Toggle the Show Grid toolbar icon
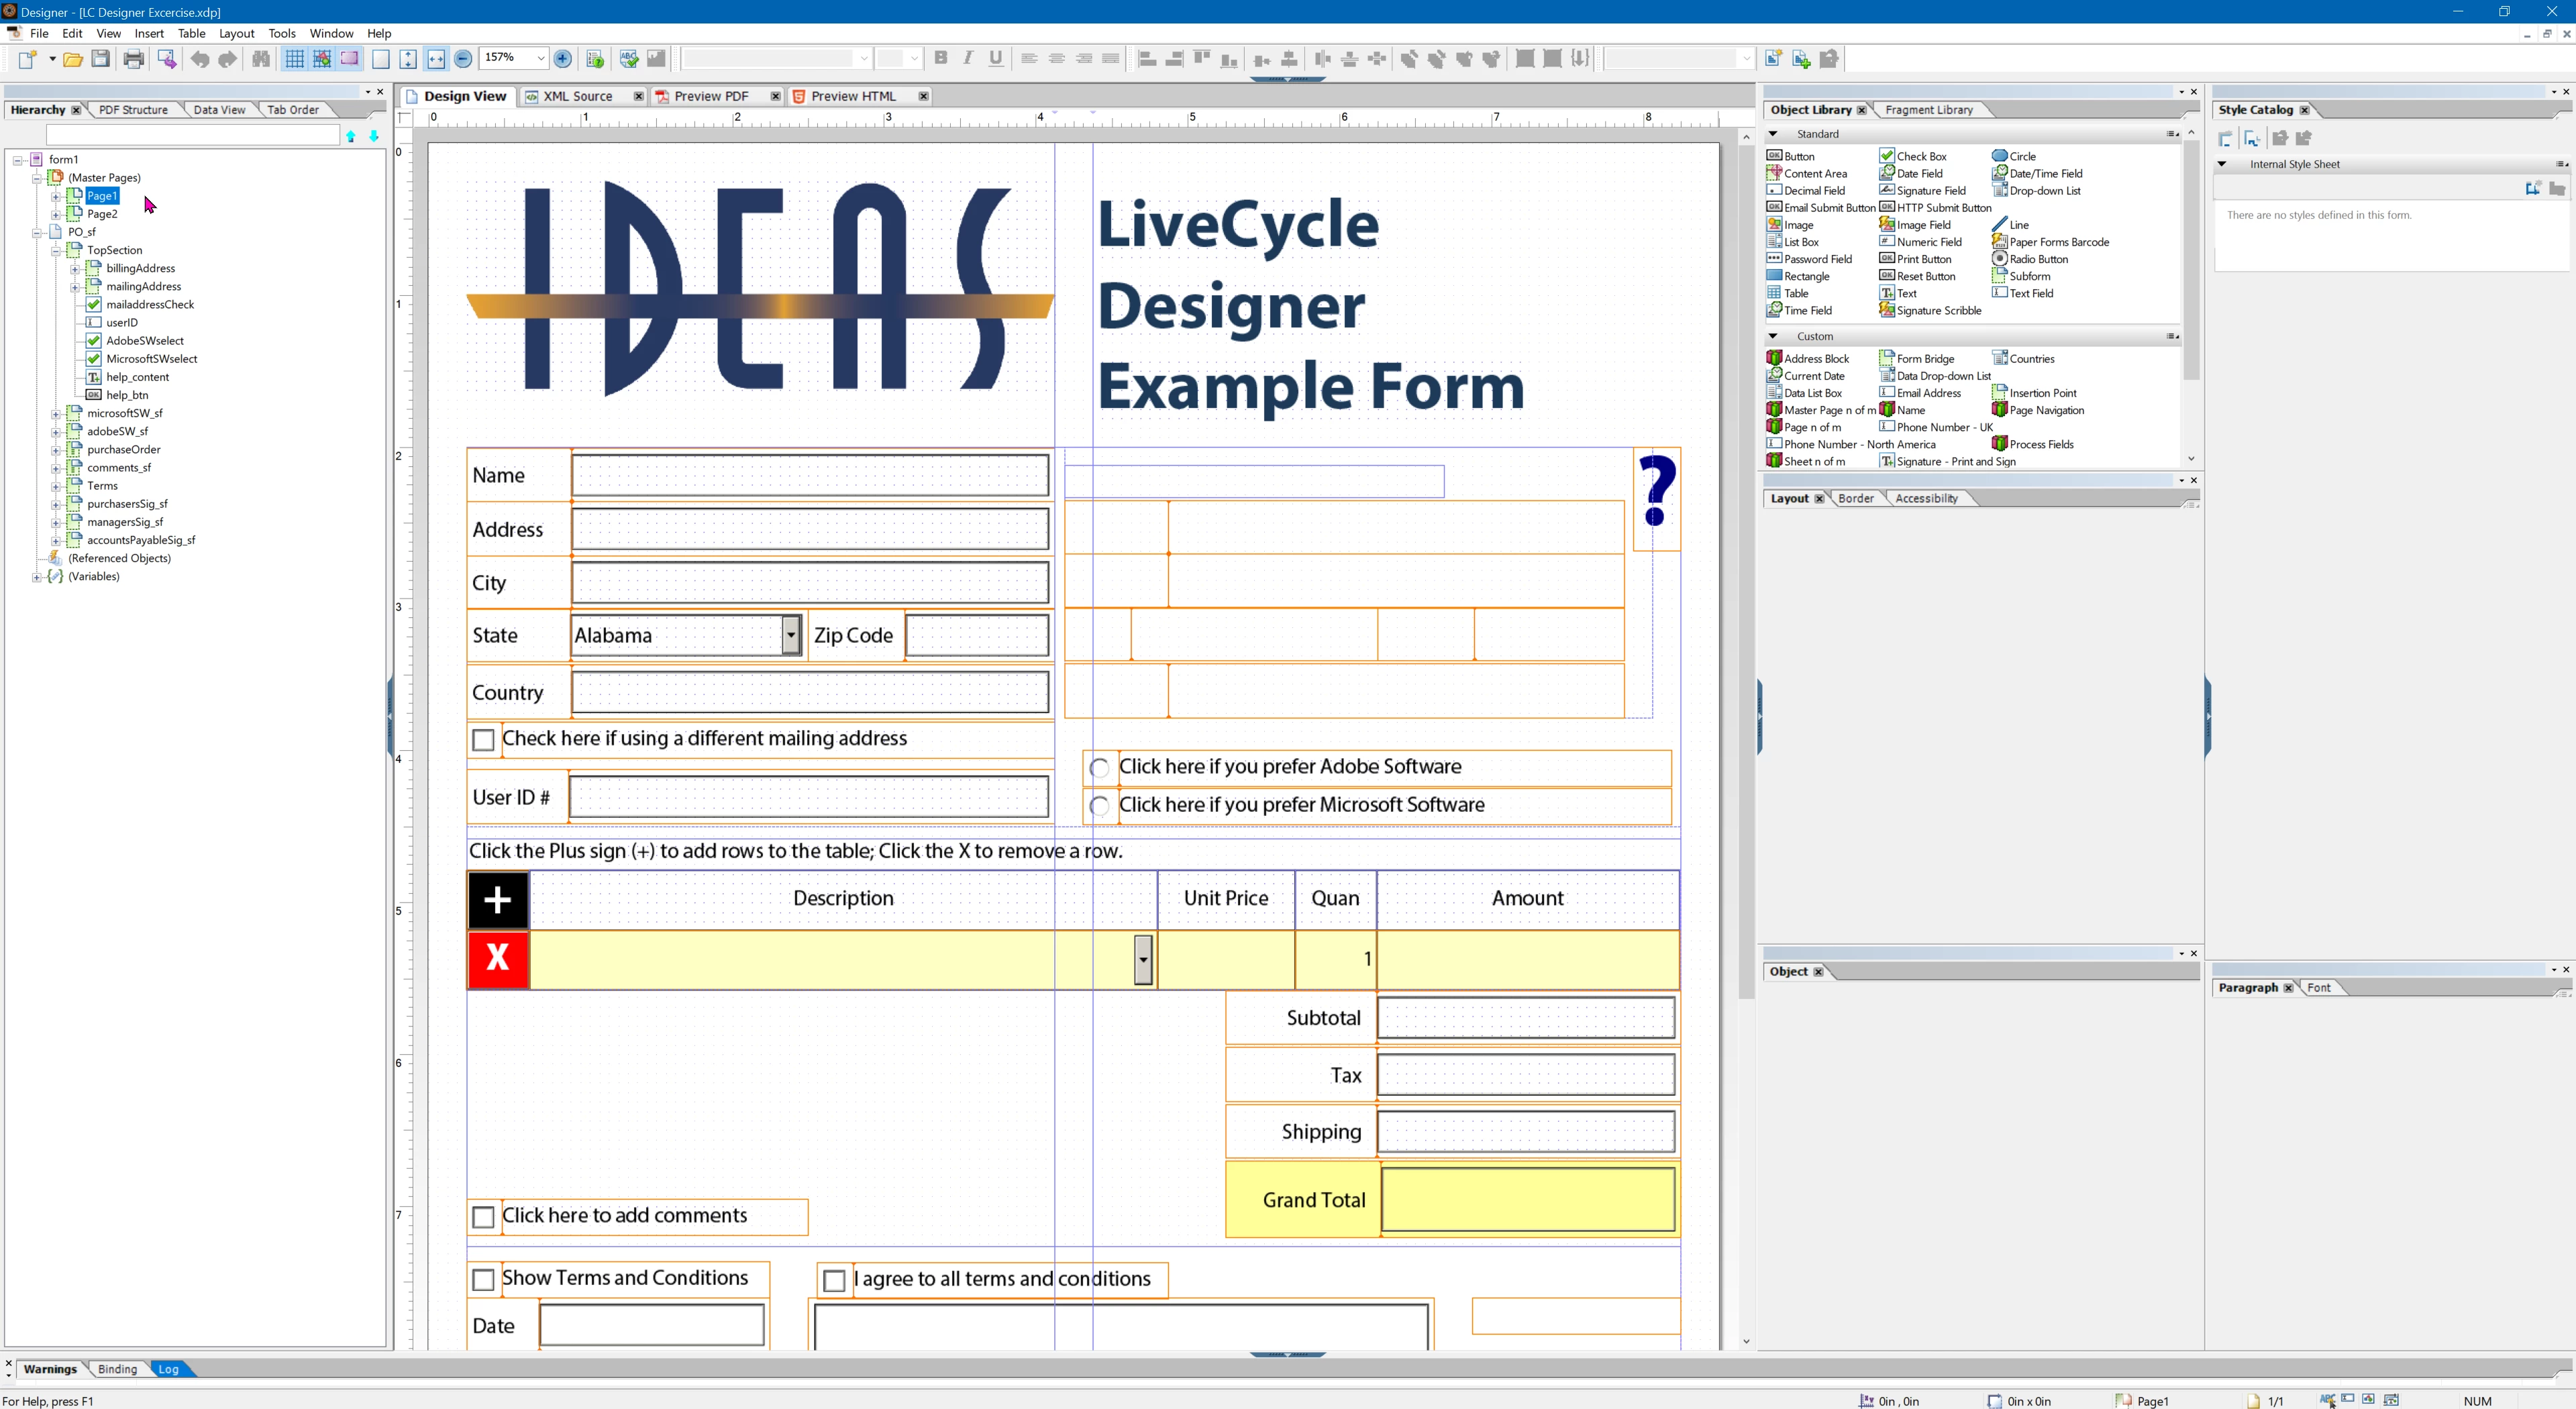The width and height of the screenshot is (2576, 1409). tap(294, 59)
